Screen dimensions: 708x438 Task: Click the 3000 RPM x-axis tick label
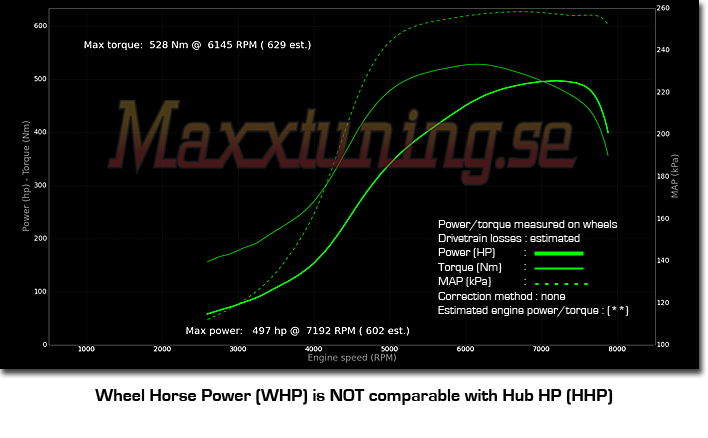(238, 349)
